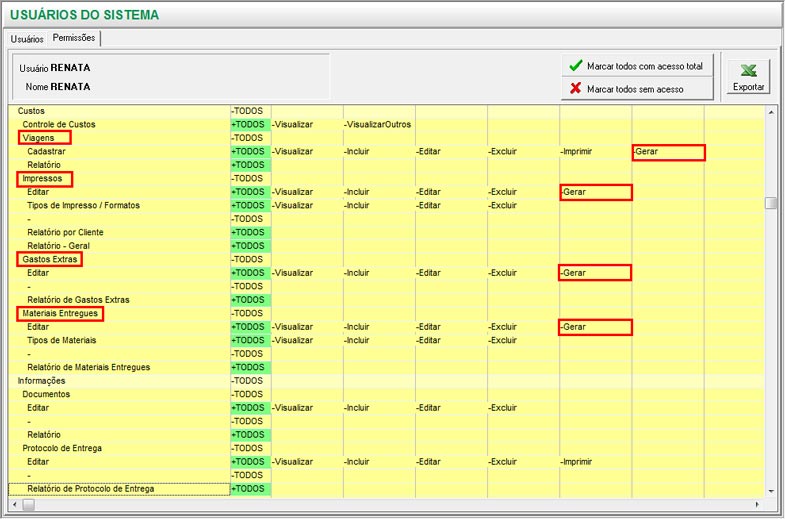Toggle -Visualizar in Tipos de Impresso / Formatos row
This screenshot has height=519, width=785.
[x=307, y=206]
